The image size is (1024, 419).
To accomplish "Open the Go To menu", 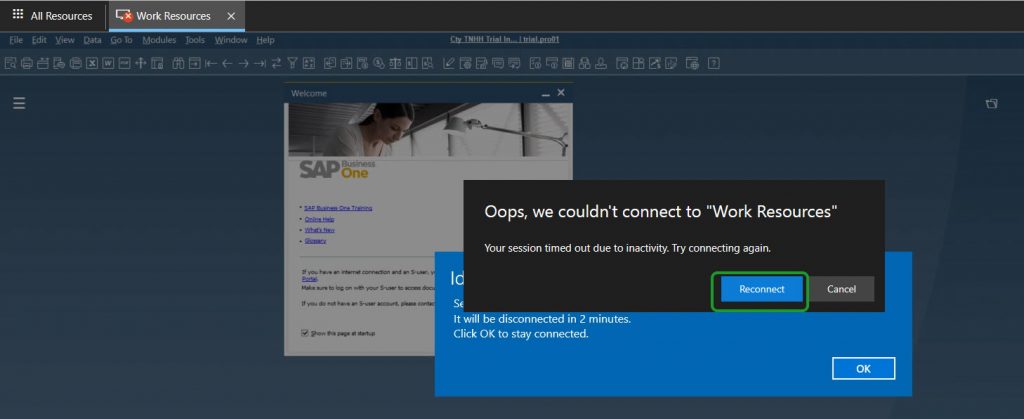I will (x=121, y=40).
